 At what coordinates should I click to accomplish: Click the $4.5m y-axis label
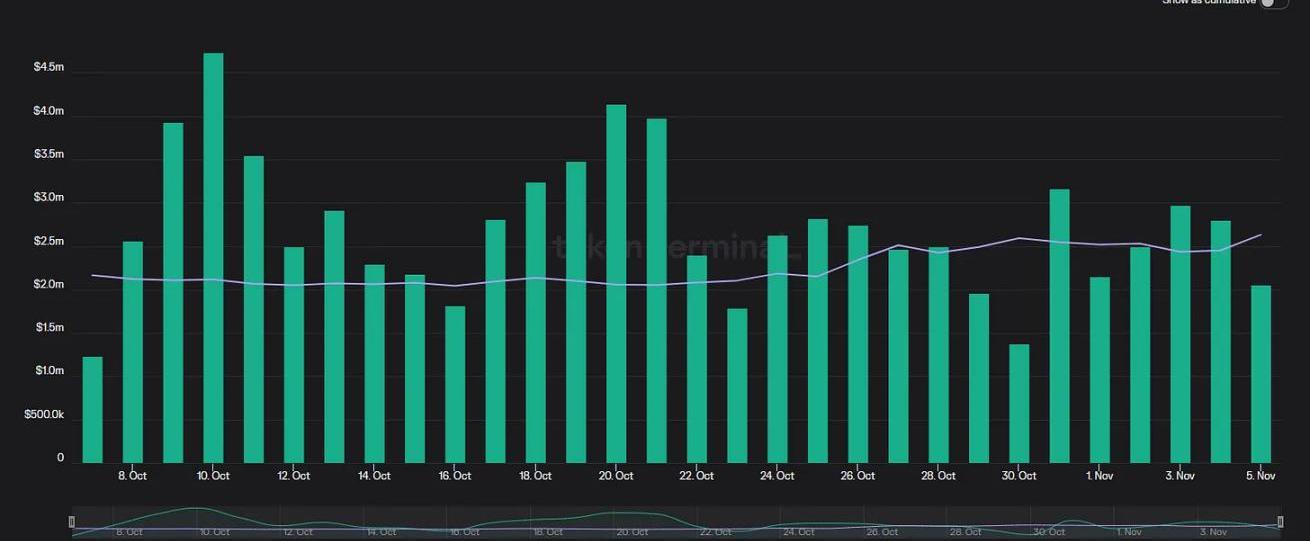(49, 67)
